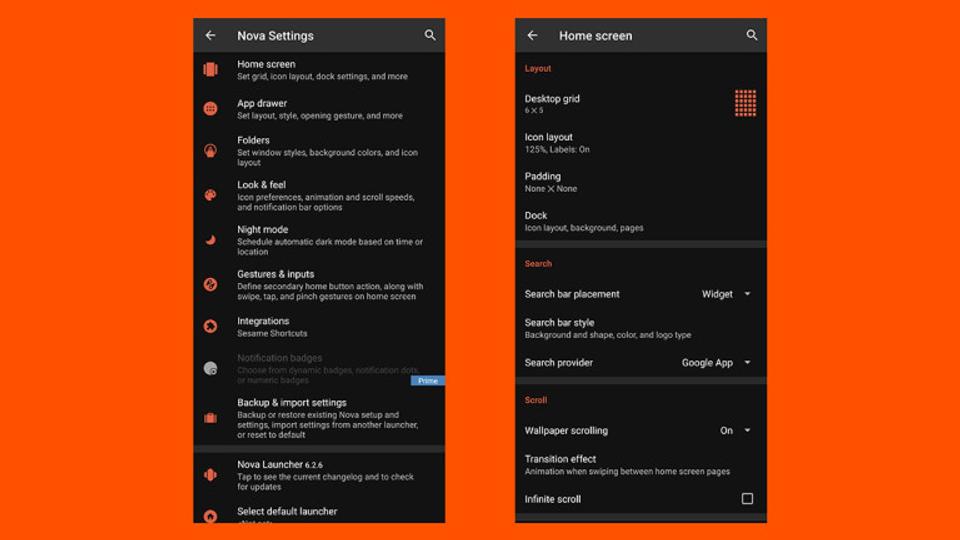Viewport: 960px width, 540px height.
Task: Click the Select default launcher home icon
Action: pyautogui.click(x=211, y=516)
